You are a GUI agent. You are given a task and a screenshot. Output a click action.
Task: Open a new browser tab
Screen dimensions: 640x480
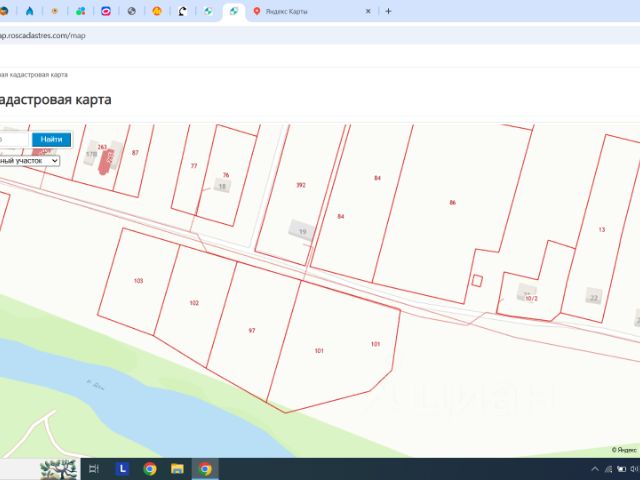click(x=388, y=11)
